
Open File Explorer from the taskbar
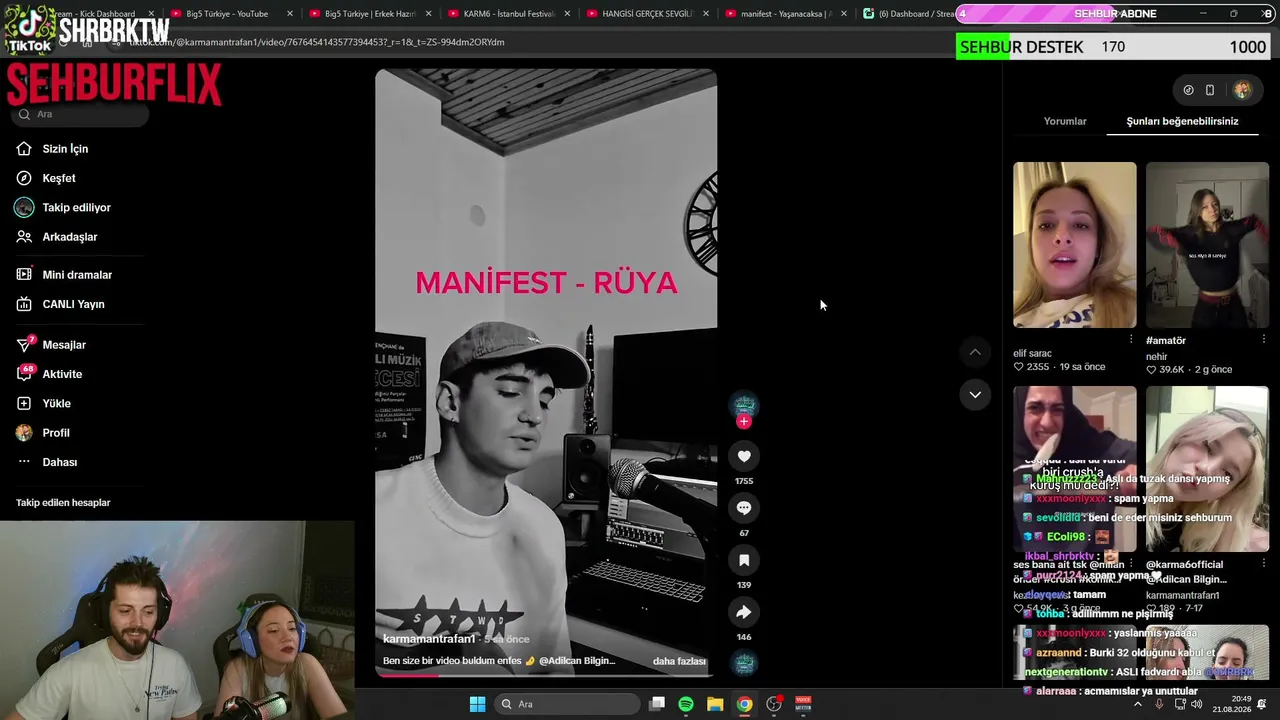715,704
